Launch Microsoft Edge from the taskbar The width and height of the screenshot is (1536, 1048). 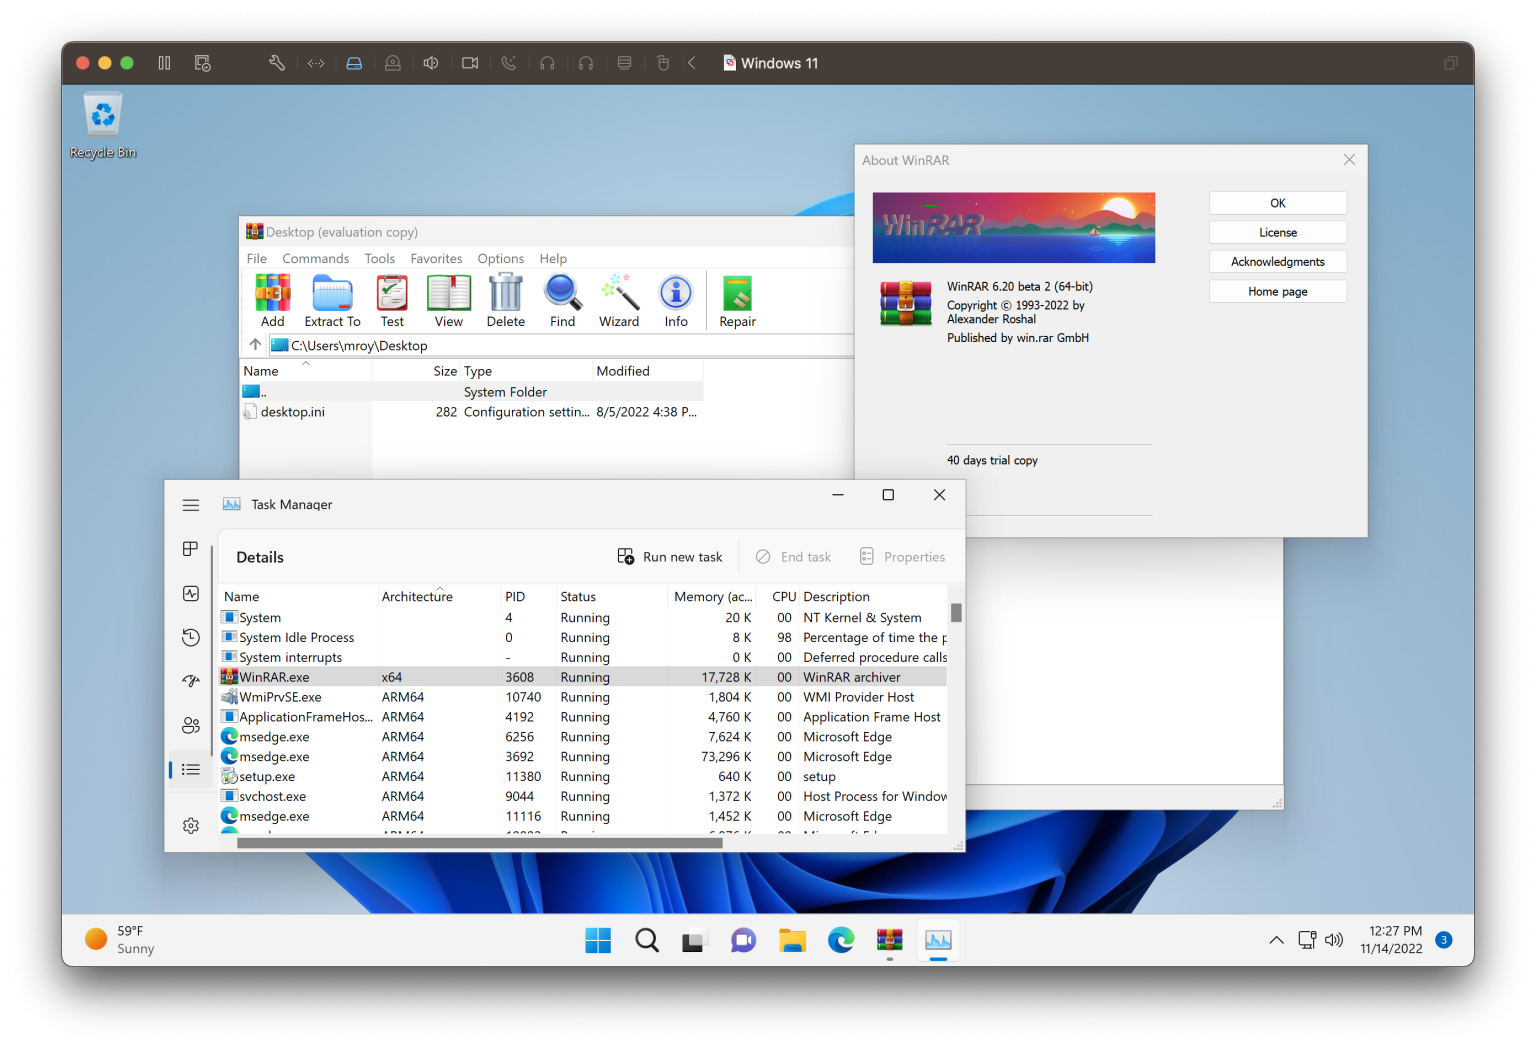(x=841, y=940)
